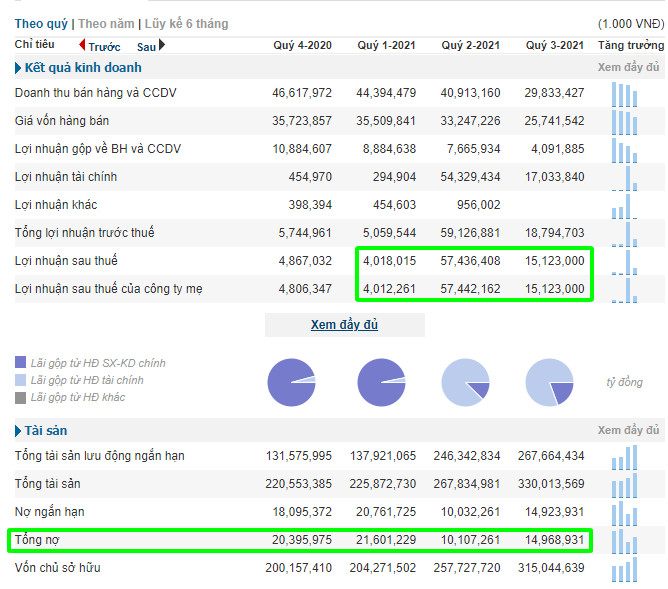Switch to the 'Theo quý' view
Screen dimensions: 668x589
click(x=41, y=24)
